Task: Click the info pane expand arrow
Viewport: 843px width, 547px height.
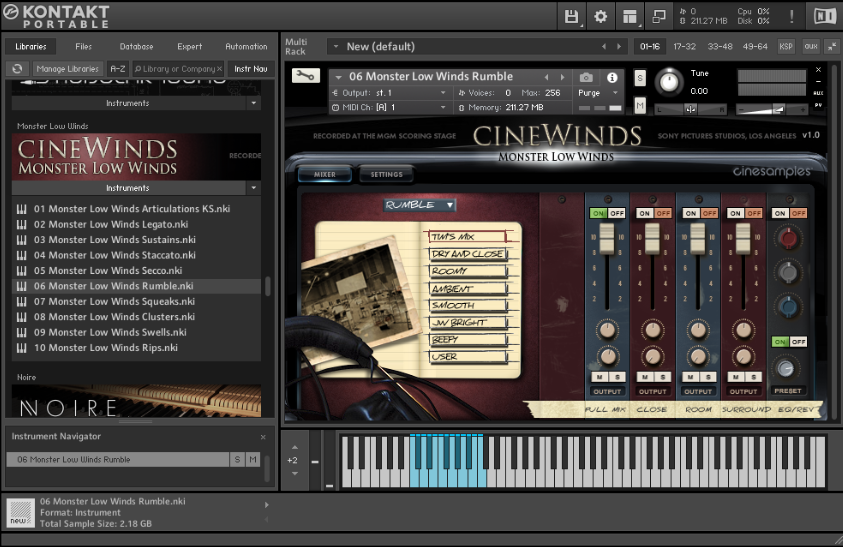Action: point(266,505)
